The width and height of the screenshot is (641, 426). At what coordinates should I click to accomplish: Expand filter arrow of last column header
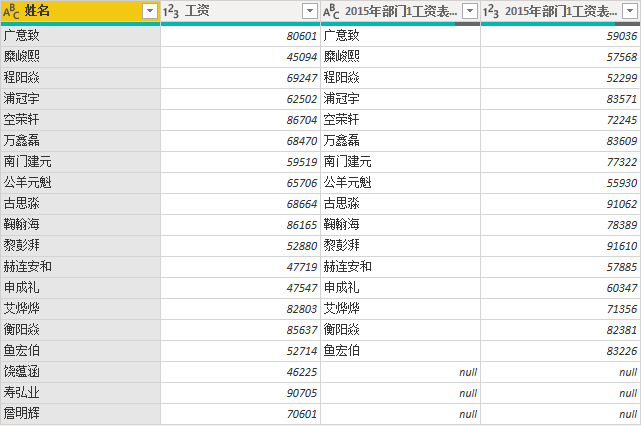pyautogui.click(x=630, y=10)
